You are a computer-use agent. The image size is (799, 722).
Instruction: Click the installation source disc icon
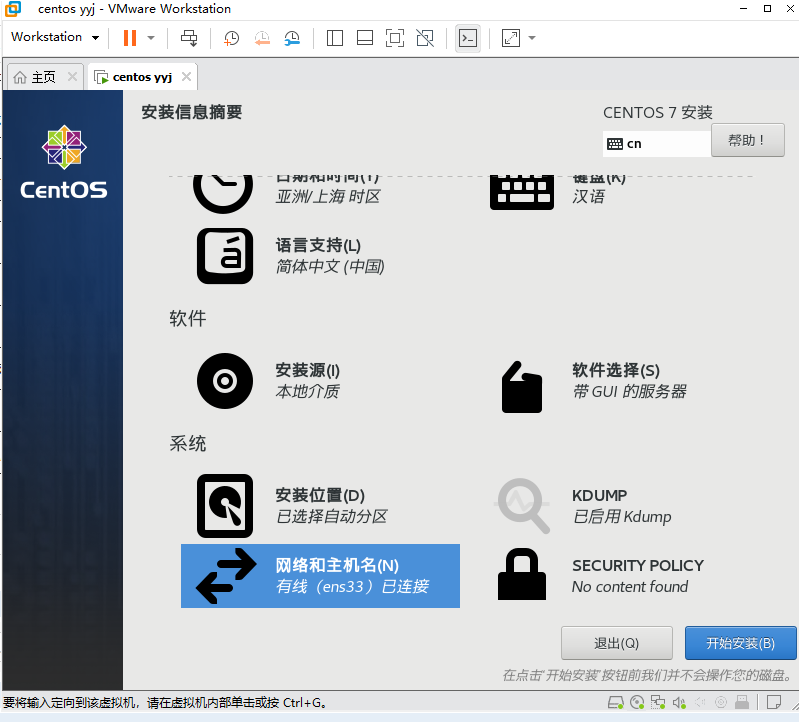point(225,381)
